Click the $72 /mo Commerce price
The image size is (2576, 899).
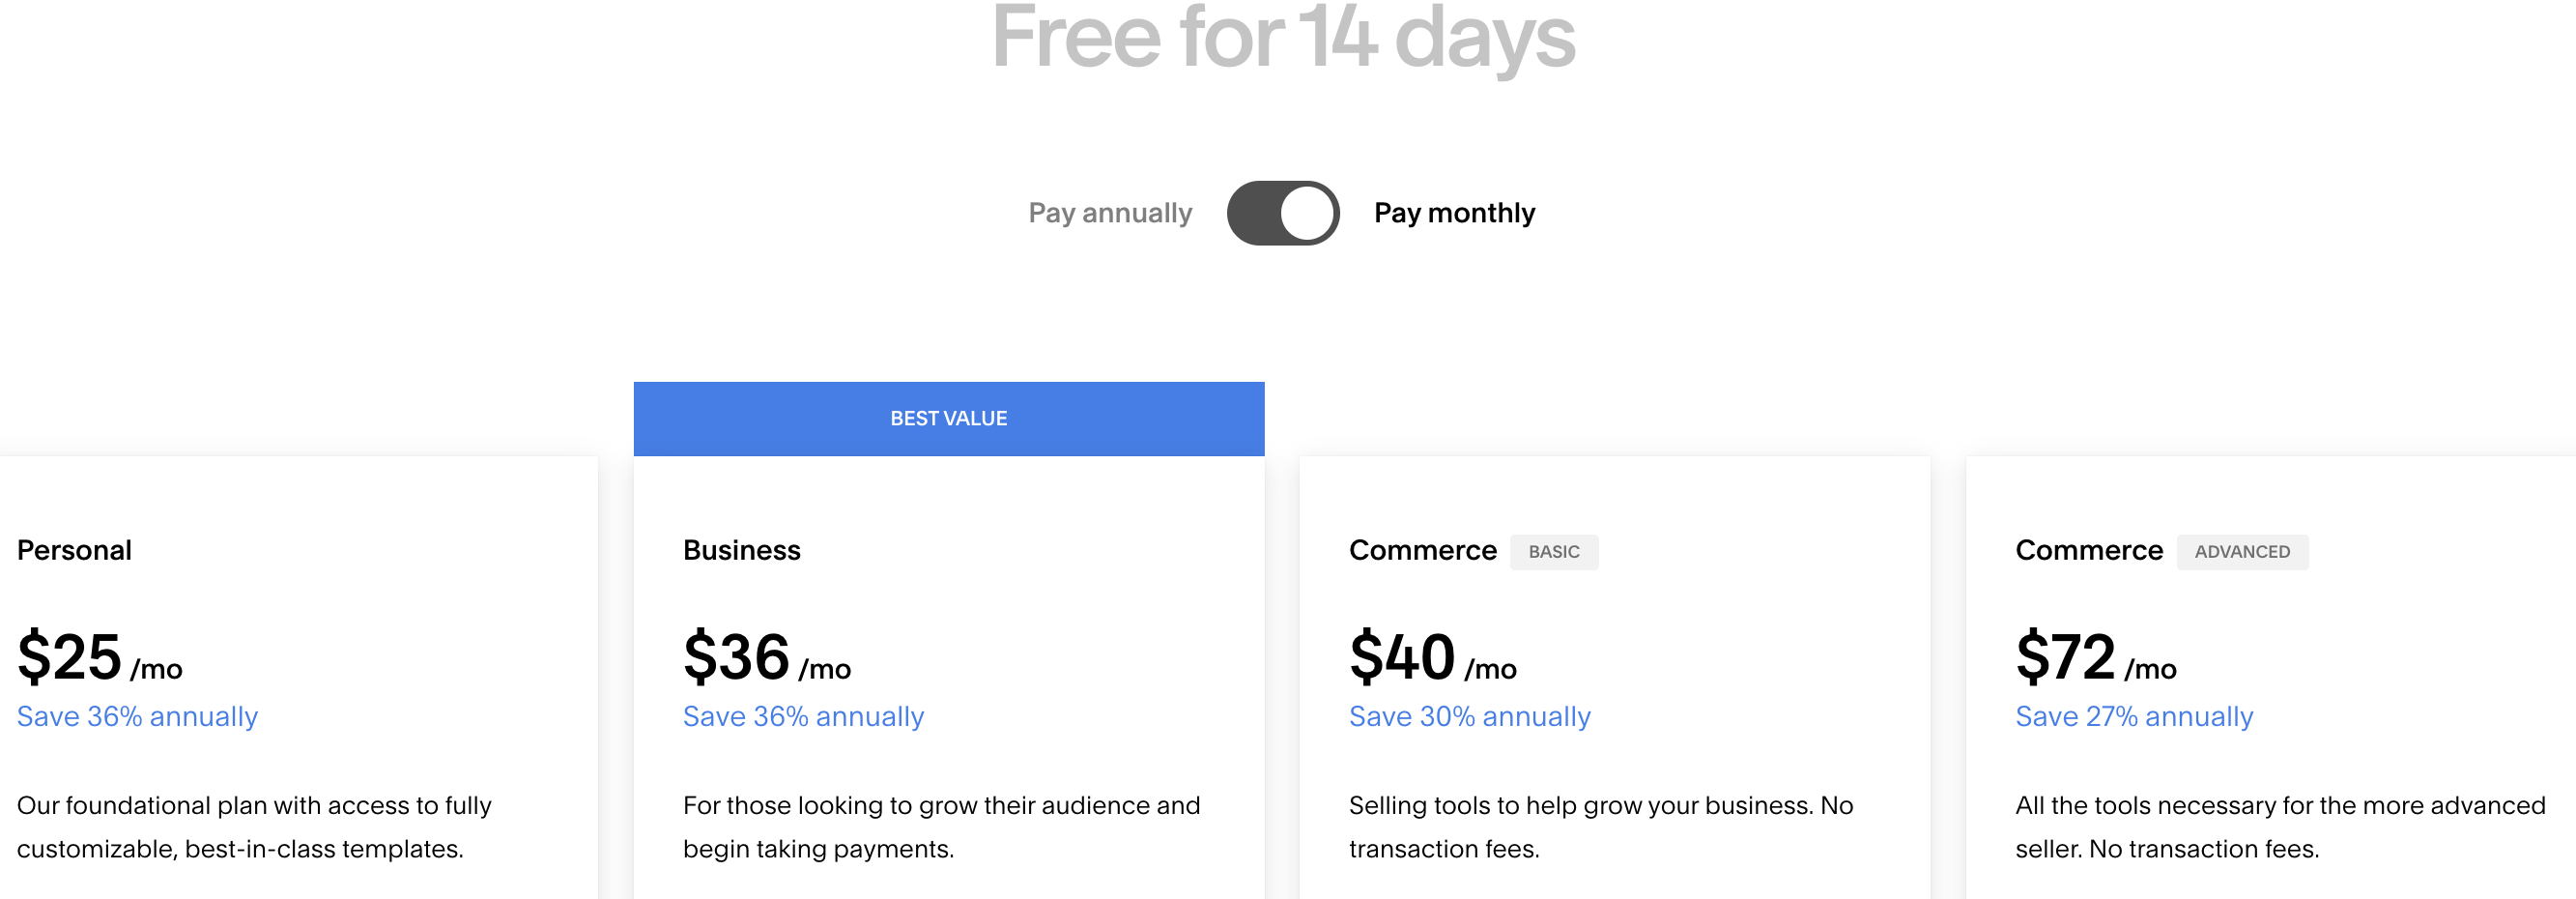(2095, 658)
